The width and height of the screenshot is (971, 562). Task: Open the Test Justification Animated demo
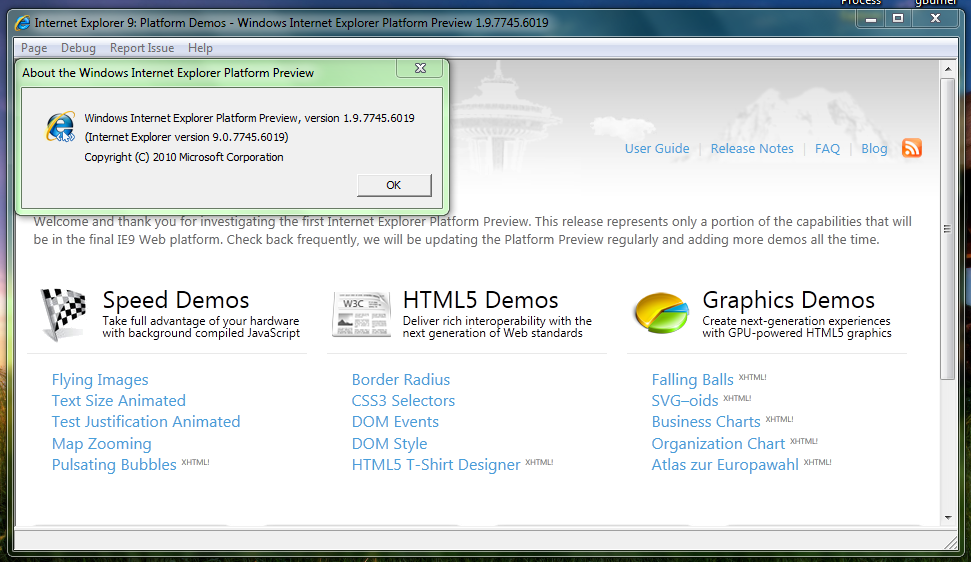coord(146,422)
